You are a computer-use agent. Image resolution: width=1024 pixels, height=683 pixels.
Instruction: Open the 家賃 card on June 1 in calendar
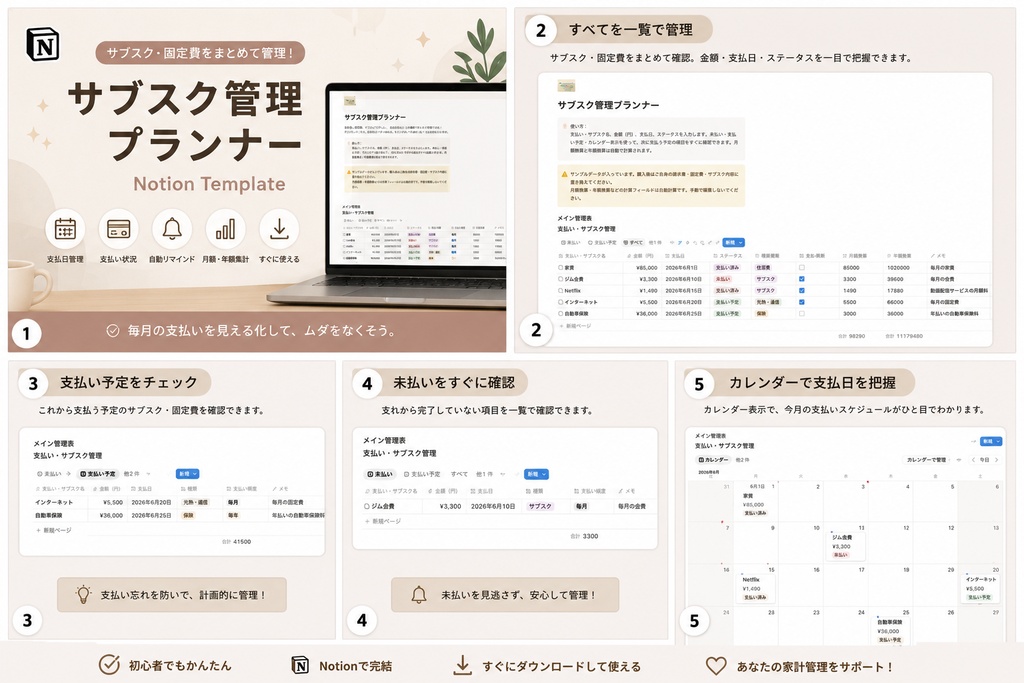click(x=756, y=504)
